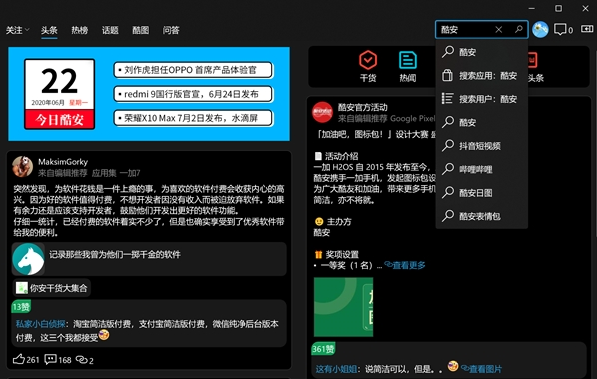Image resolution: width=597 pixels, height=379 pixels.
Task: Open headline redmi 9国行版官宣
Action: [193, 94]
